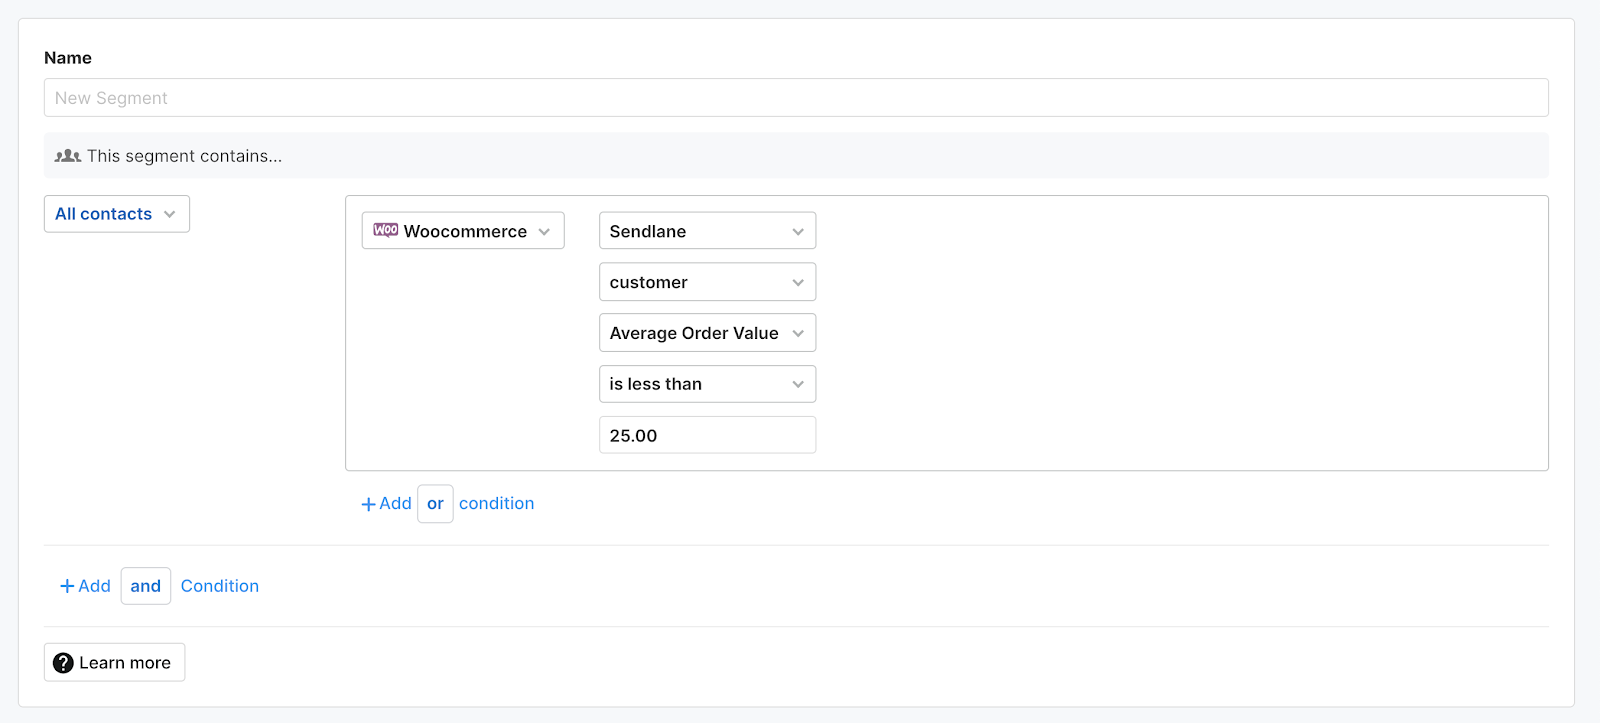Click the chevron in is less than
Viewport: 1600px width, 723px height.
point(798,384)
